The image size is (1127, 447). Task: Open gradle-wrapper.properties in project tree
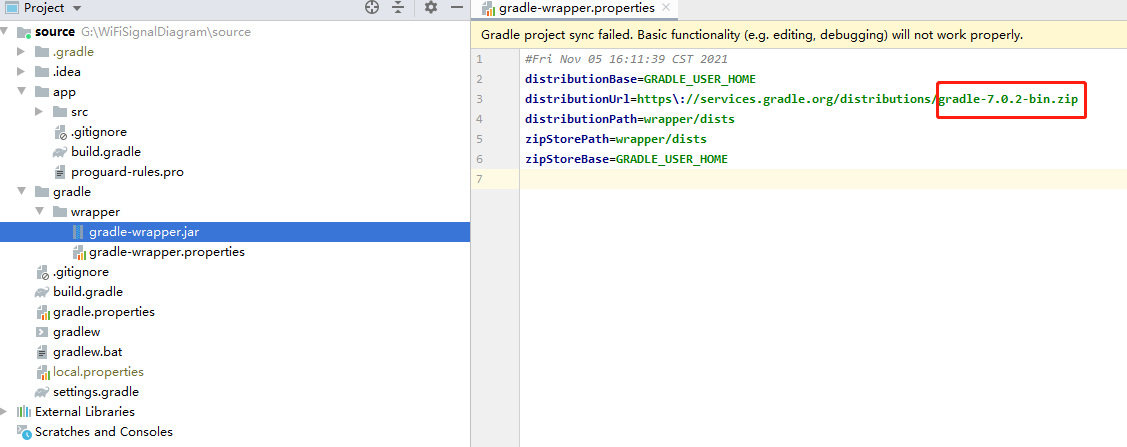(x=167, y=252)
